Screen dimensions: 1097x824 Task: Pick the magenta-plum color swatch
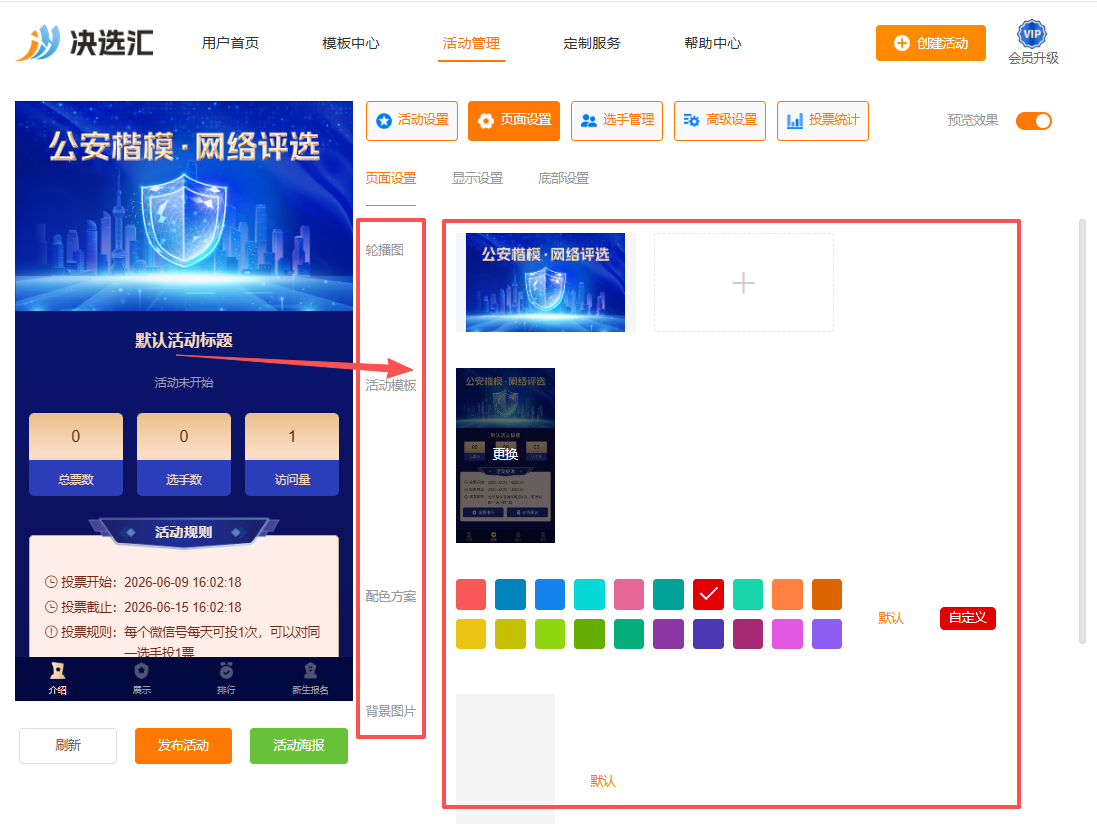click(748, 634)
